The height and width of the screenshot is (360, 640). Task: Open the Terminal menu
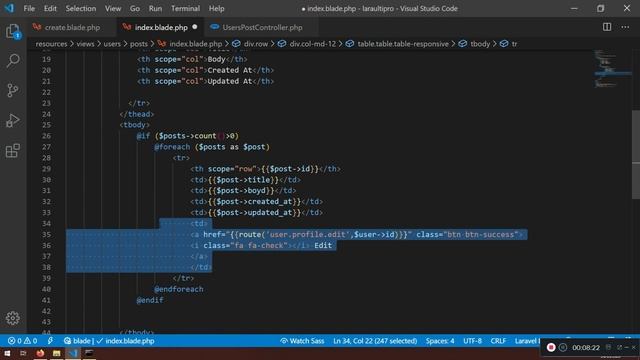[185, 8]
